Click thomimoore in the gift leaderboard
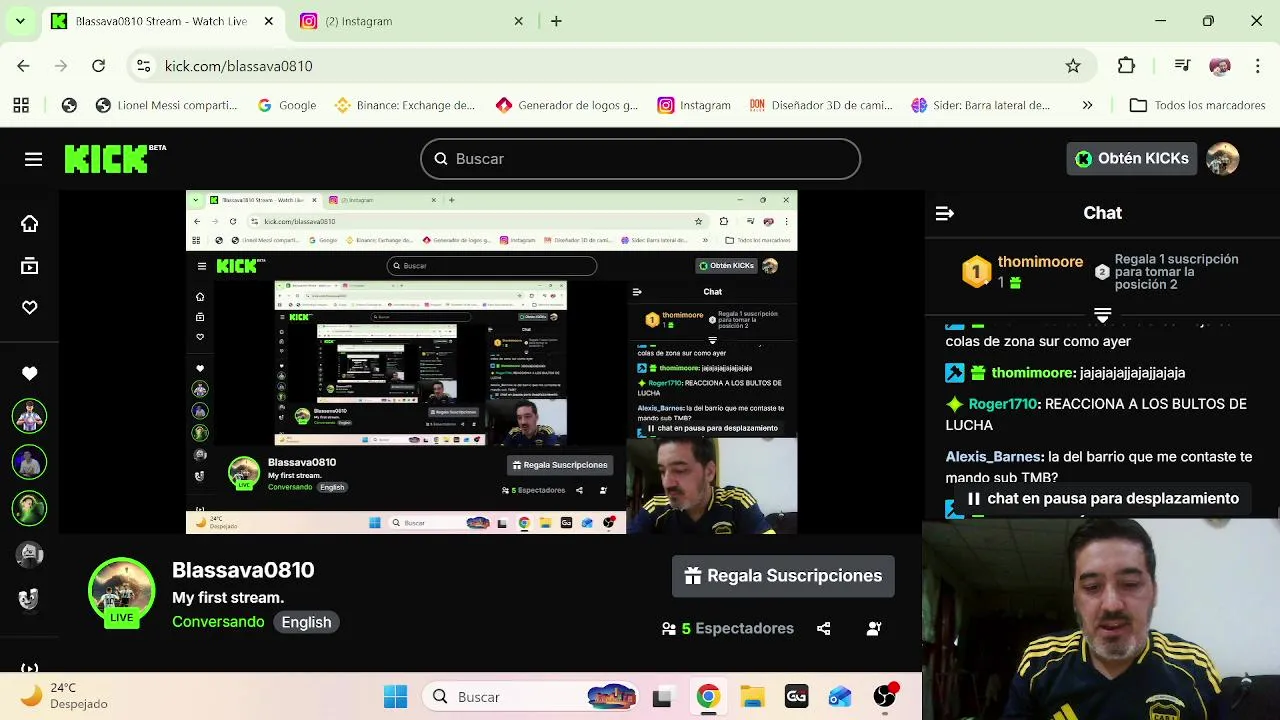The height and width of the screenshot is (720, 1280). click(x=1040, y=262)
